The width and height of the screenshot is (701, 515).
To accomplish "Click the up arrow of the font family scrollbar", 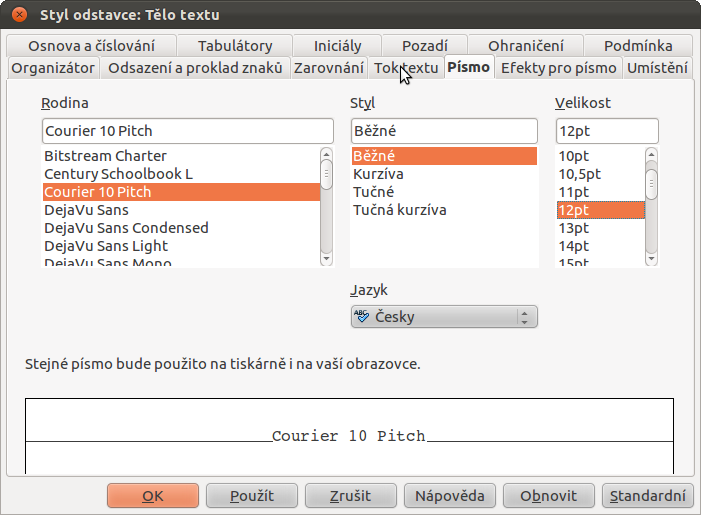I will (x=326, y=154).
